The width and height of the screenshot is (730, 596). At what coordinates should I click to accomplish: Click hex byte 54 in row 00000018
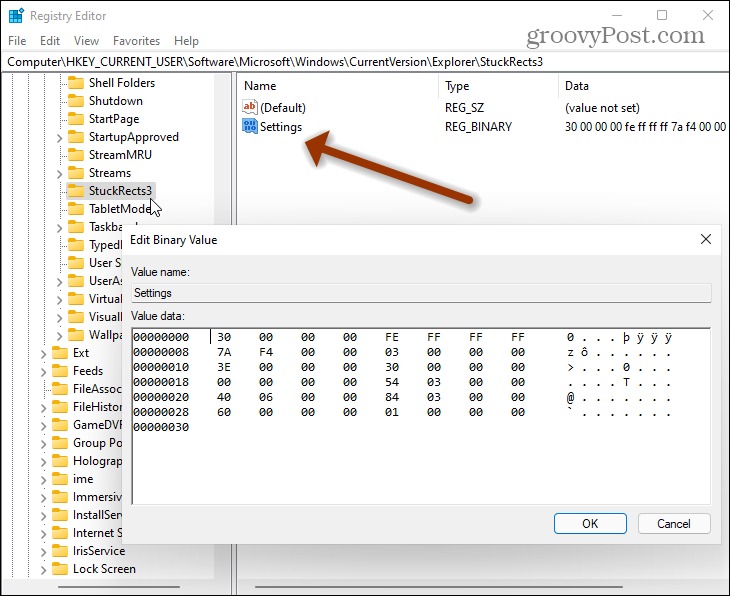click(x=392, y=382)
